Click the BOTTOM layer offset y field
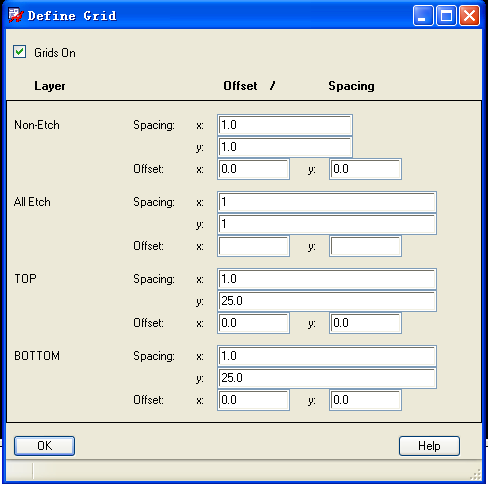Image resolution: width=488 pixels, height=484 pixels. coord(365,400)
